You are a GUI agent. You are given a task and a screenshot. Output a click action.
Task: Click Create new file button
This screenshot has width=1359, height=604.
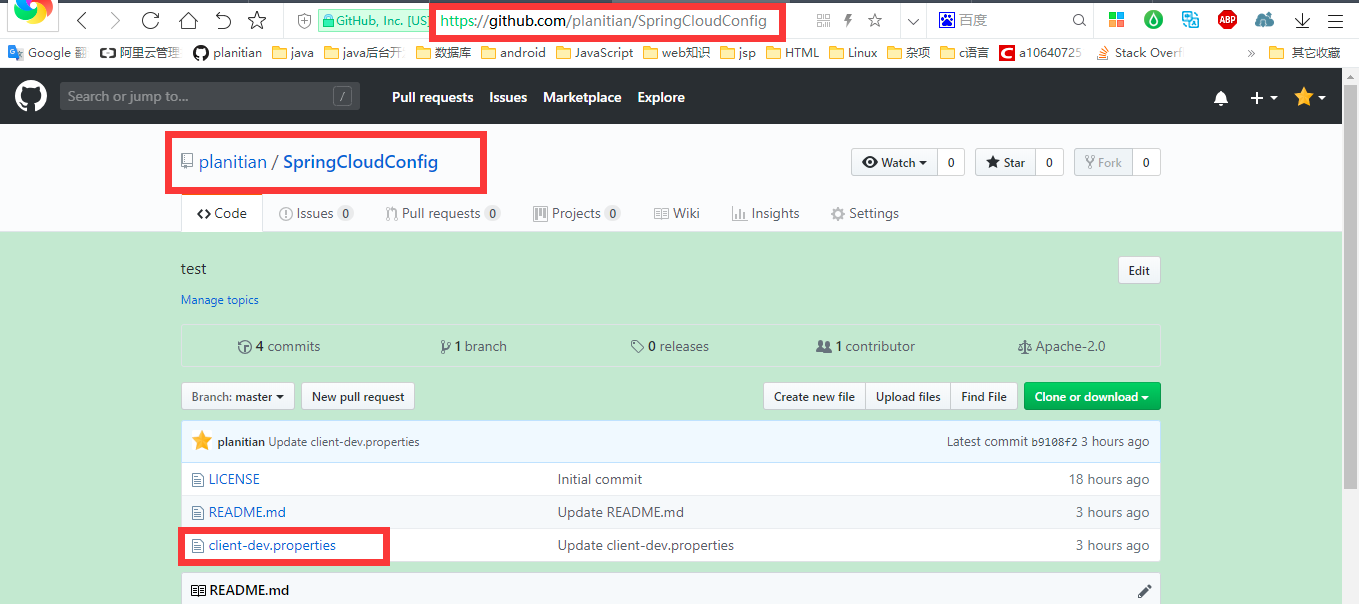click(x=814, y=396)
